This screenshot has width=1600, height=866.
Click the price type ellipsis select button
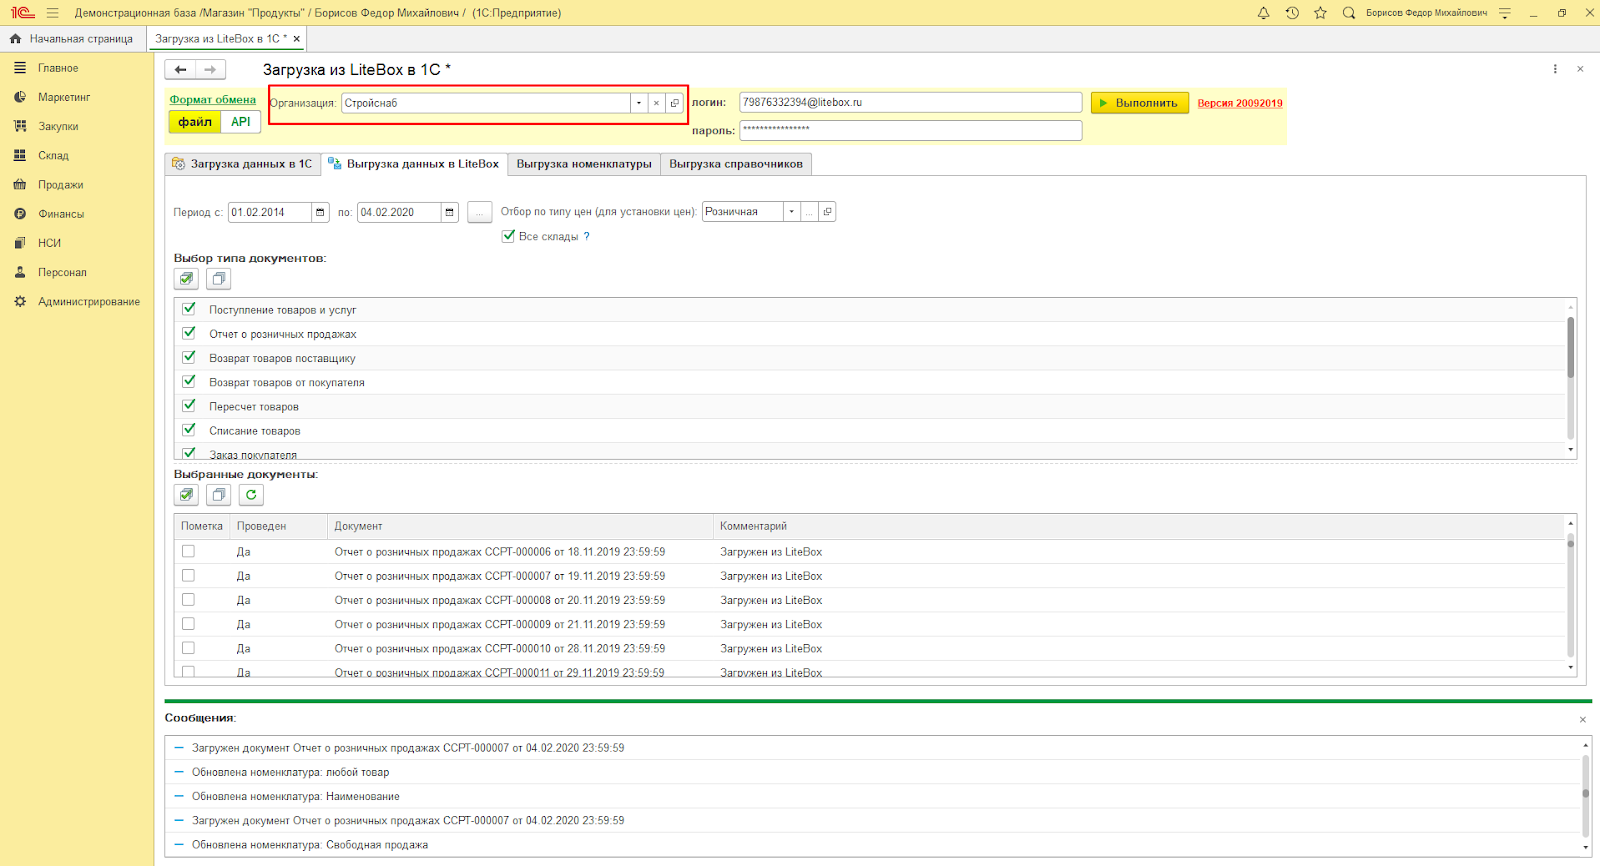point(809,212)
